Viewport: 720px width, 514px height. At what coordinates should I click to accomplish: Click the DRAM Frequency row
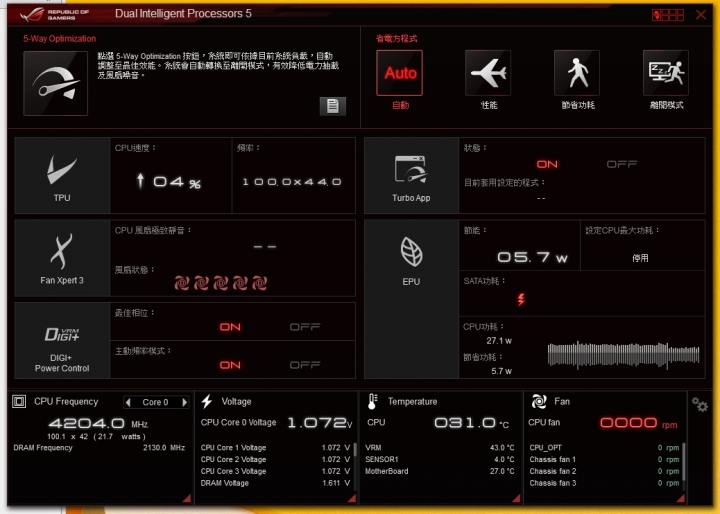coord(99,448)
